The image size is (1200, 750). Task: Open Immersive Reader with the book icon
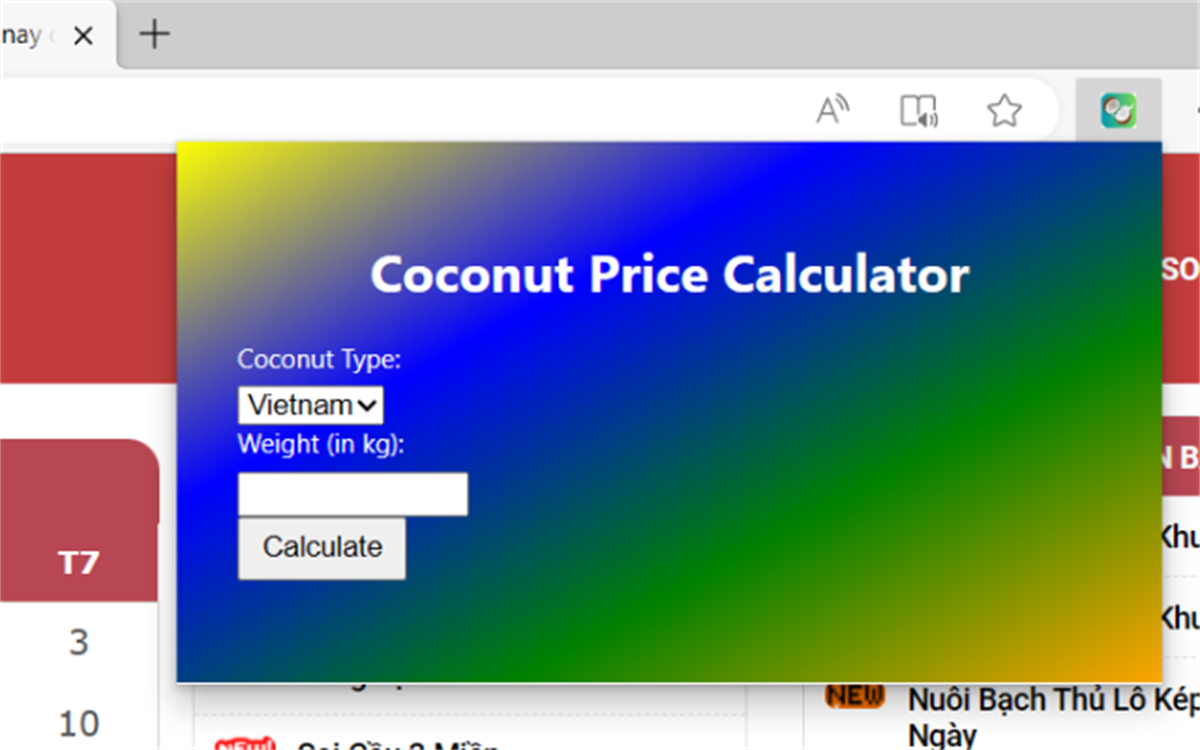[x=918, y=111]
